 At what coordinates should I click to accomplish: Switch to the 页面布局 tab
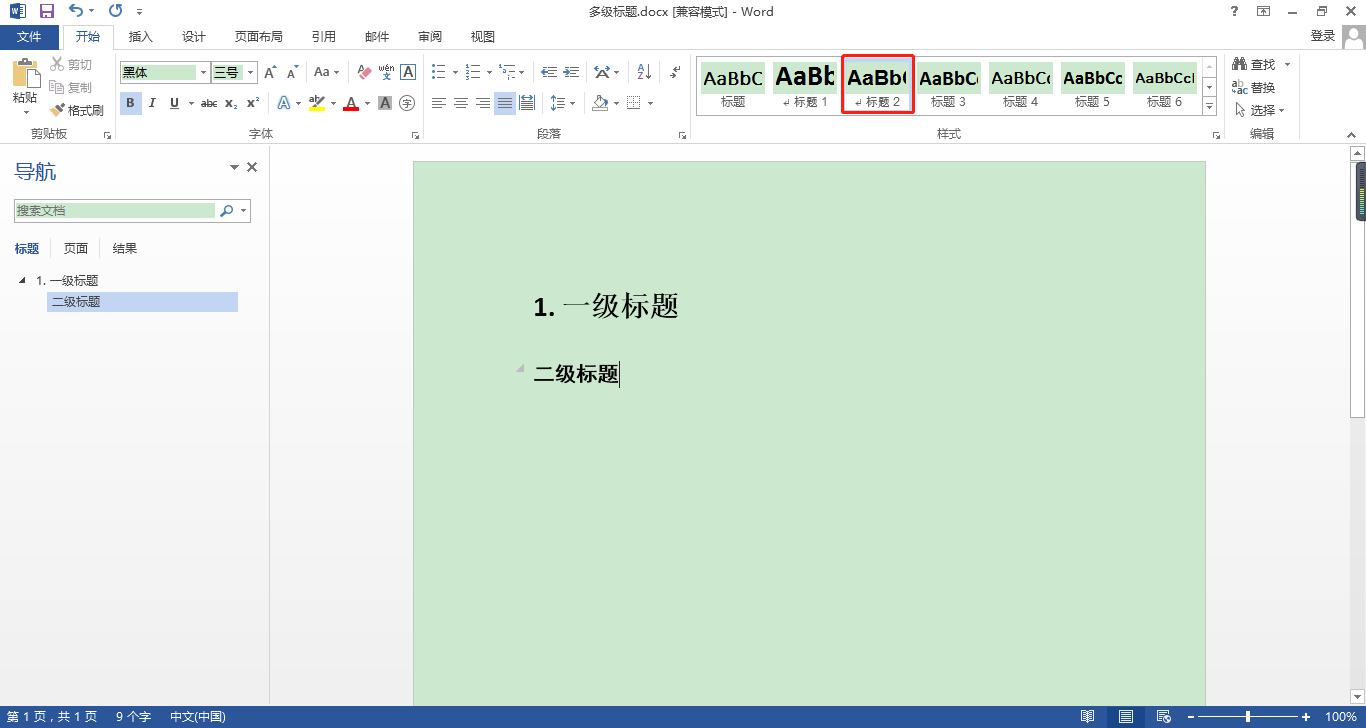[259, 37]
